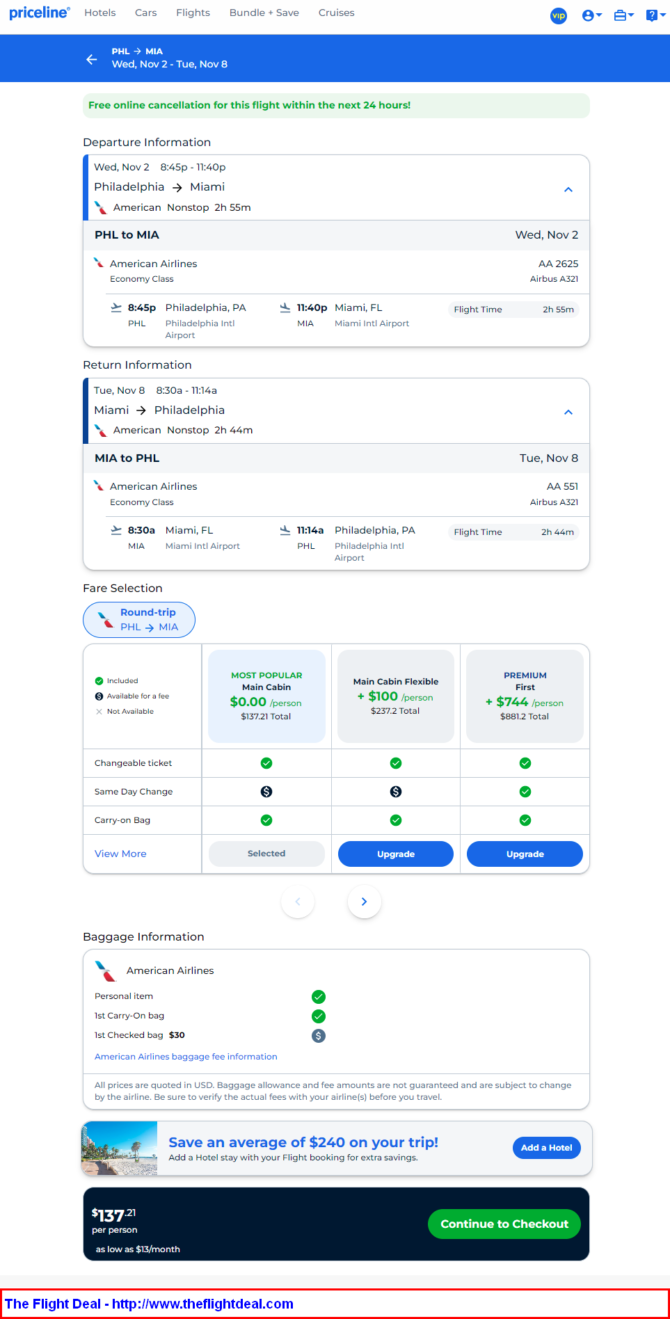The height and width of the screenshot is (1319, 670).
Task: Click the Available for a fee legend icon
Action: point(99,696)
